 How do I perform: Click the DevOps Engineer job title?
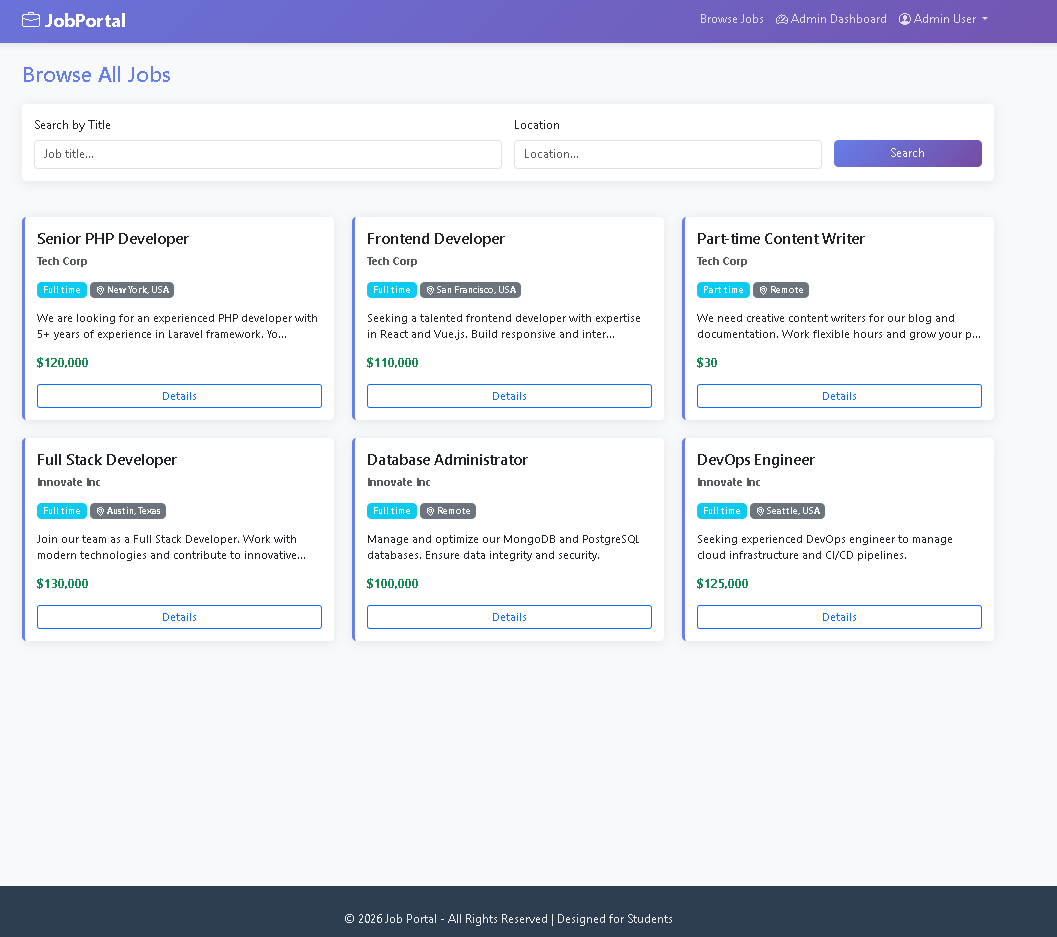click(x=756, y=460)
